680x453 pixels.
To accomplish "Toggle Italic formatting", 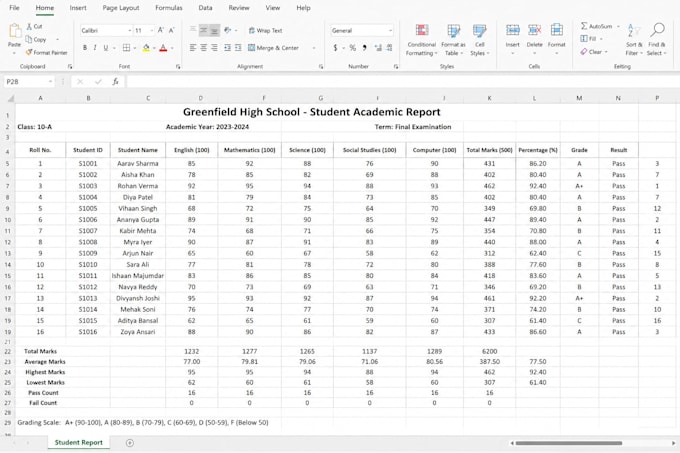I will click(95, 48).
